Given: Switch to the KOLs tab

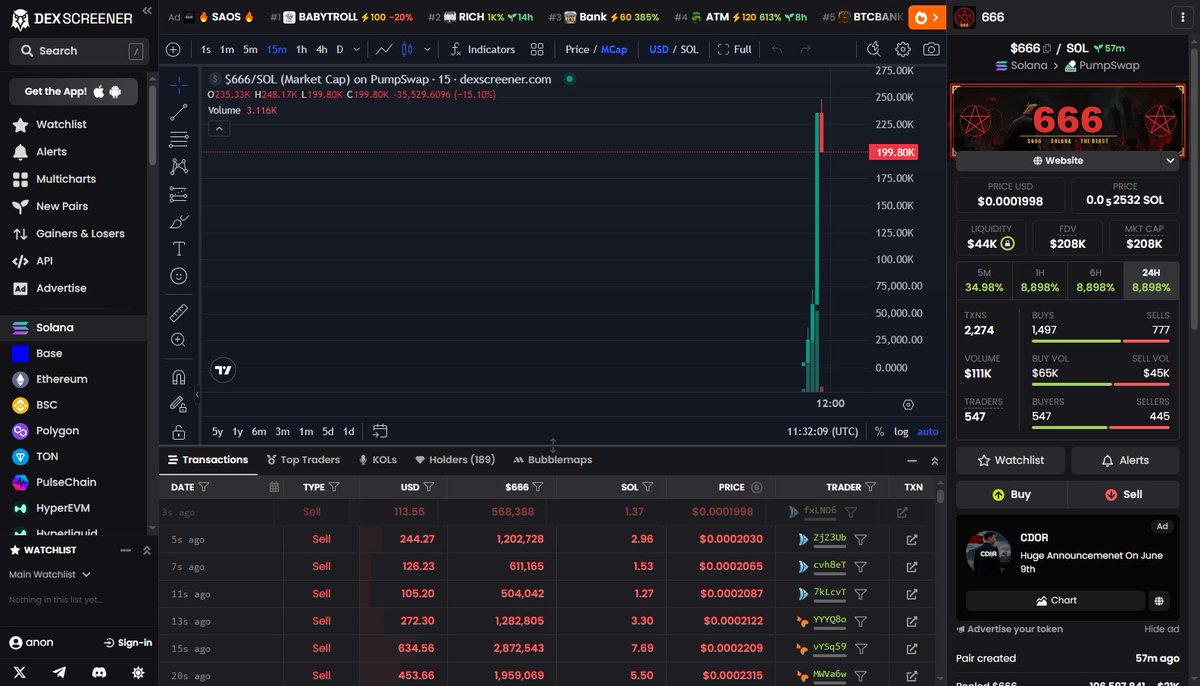Looking at the screenshot, I should point(377,460).
